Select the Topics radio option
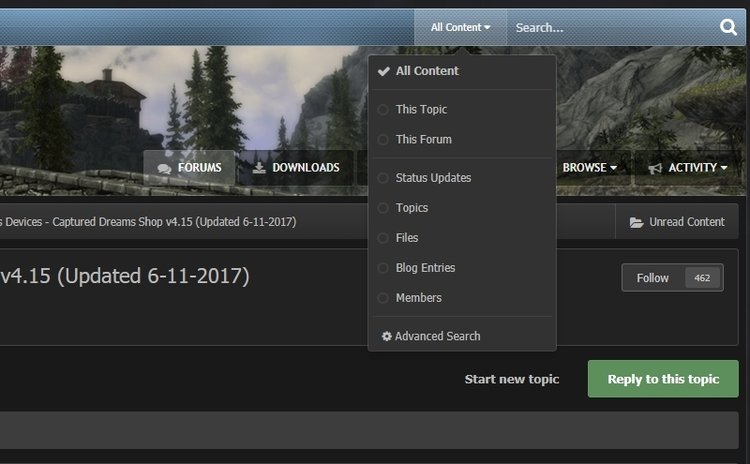Screen dimensions: 750x464 pyautogui.click(x=383, y=208)
